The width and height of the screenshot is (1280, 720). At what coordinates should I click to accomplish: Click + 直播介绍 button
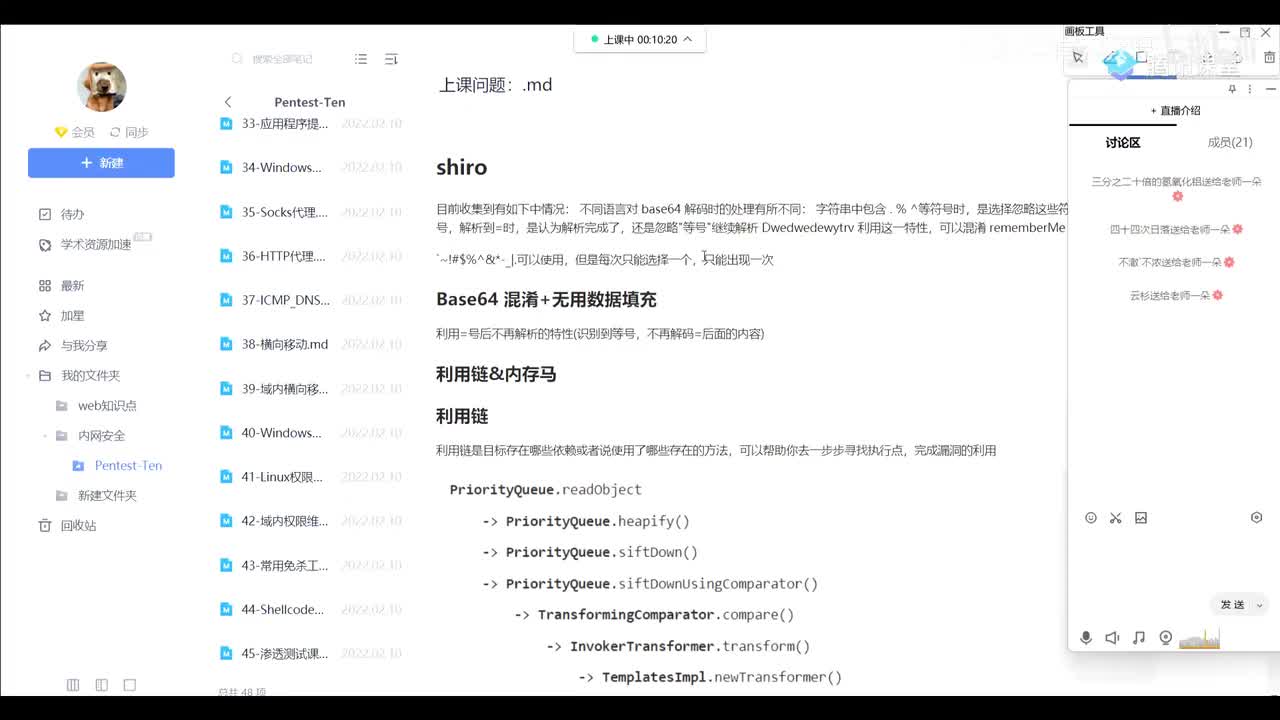1175,111
